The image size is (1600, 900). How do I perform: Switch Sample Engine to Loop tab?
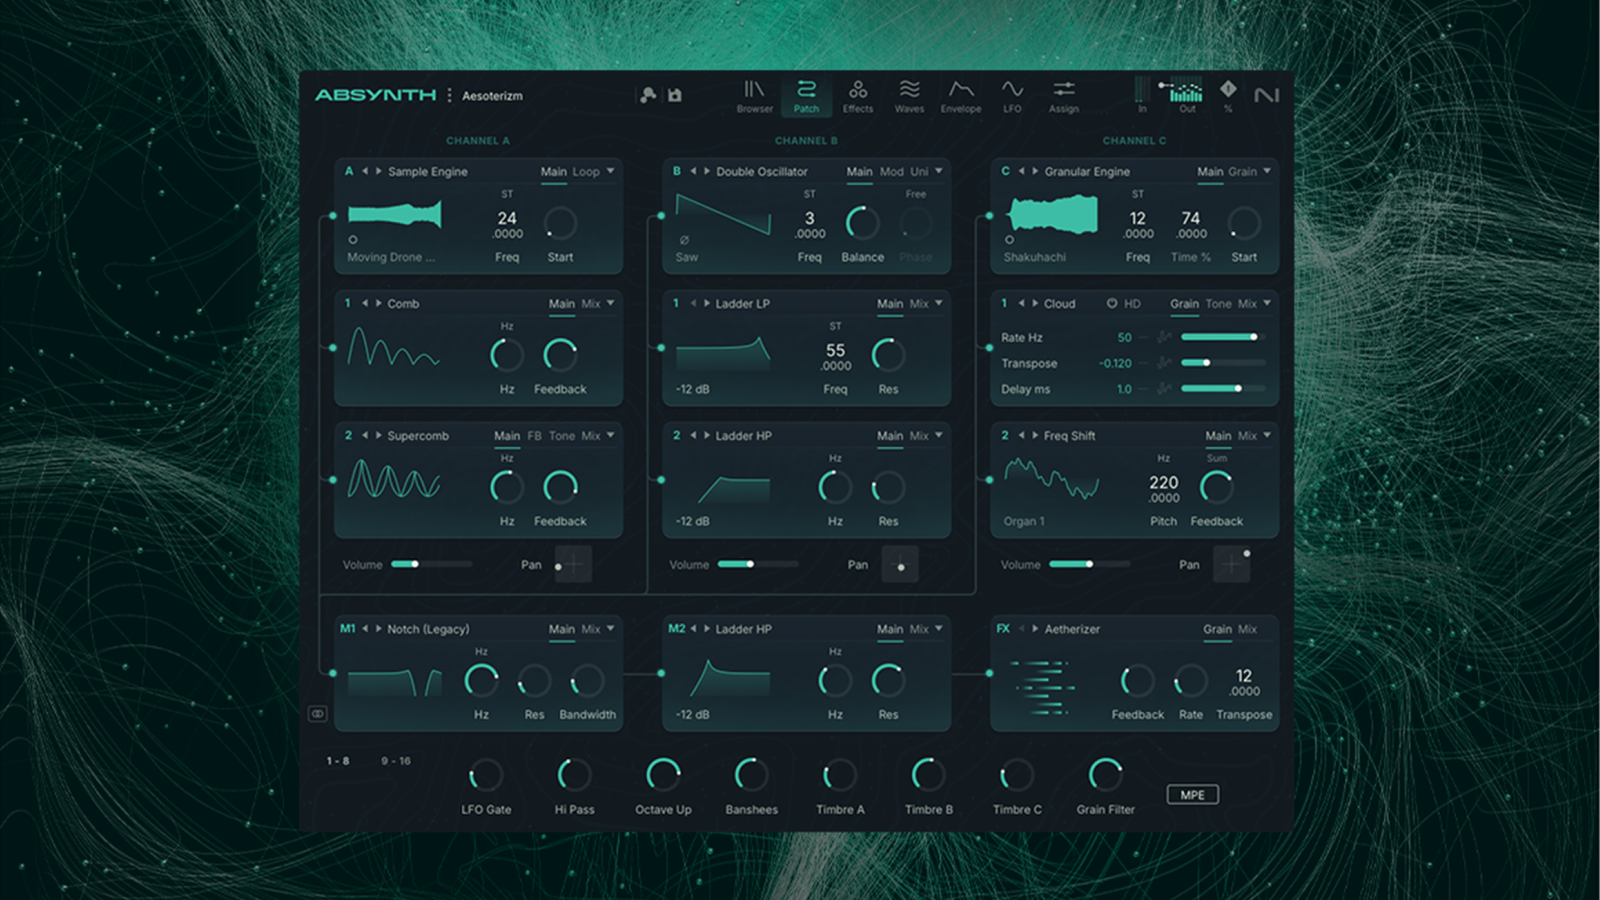586,172
